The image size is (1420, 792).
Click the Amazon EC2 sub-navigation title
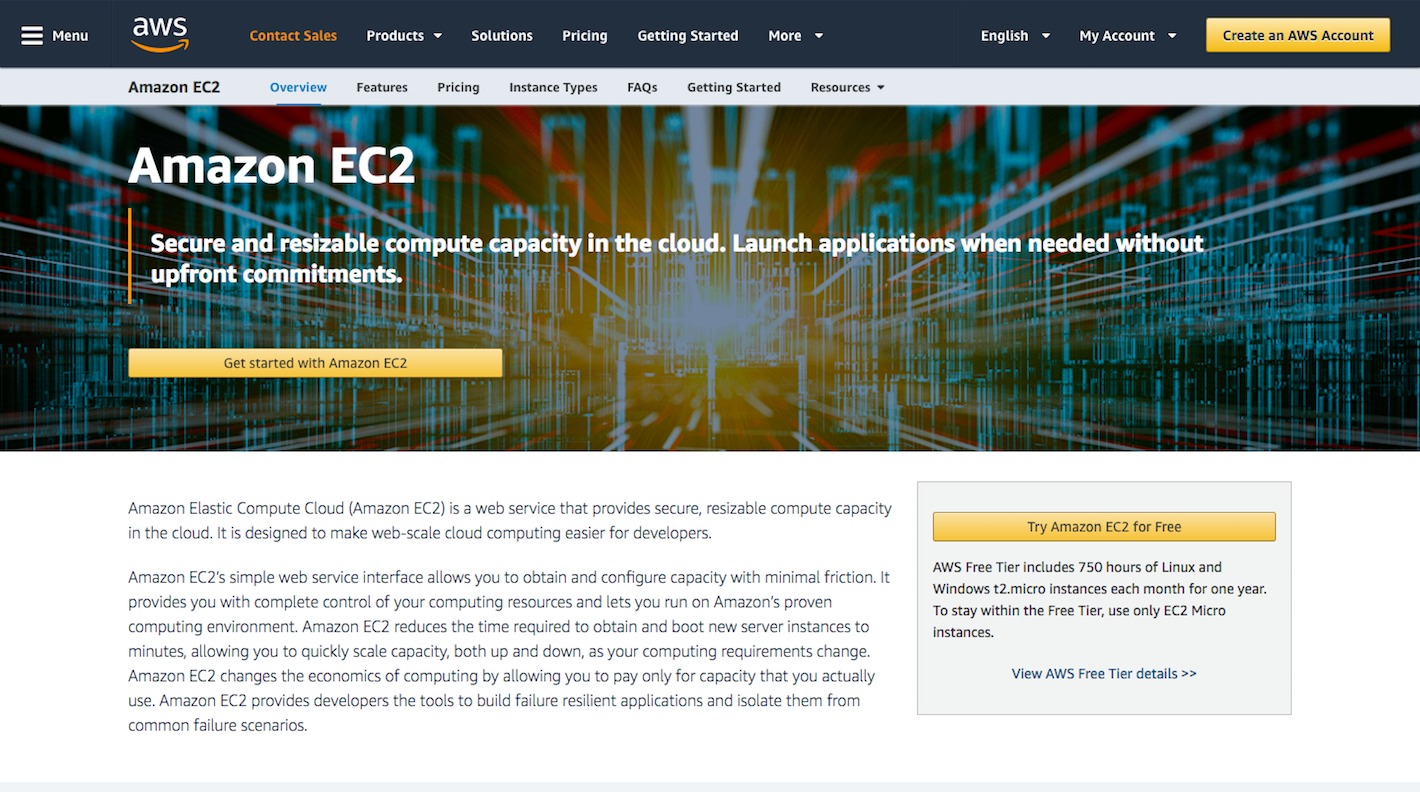click(x=174, y=87)
